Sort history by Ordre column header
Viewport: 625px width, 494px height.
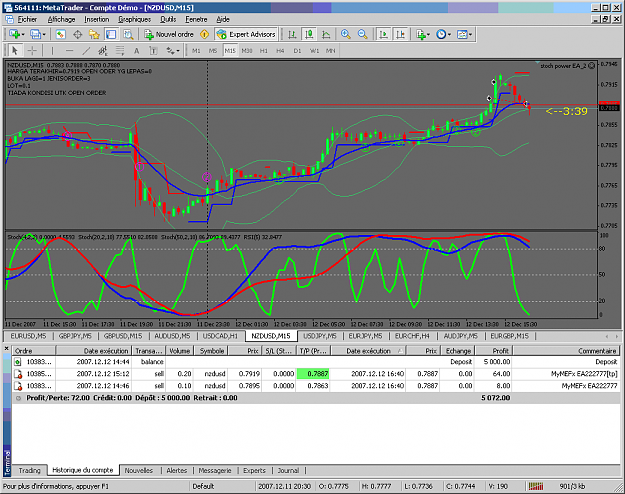click(x=34, y=351)
